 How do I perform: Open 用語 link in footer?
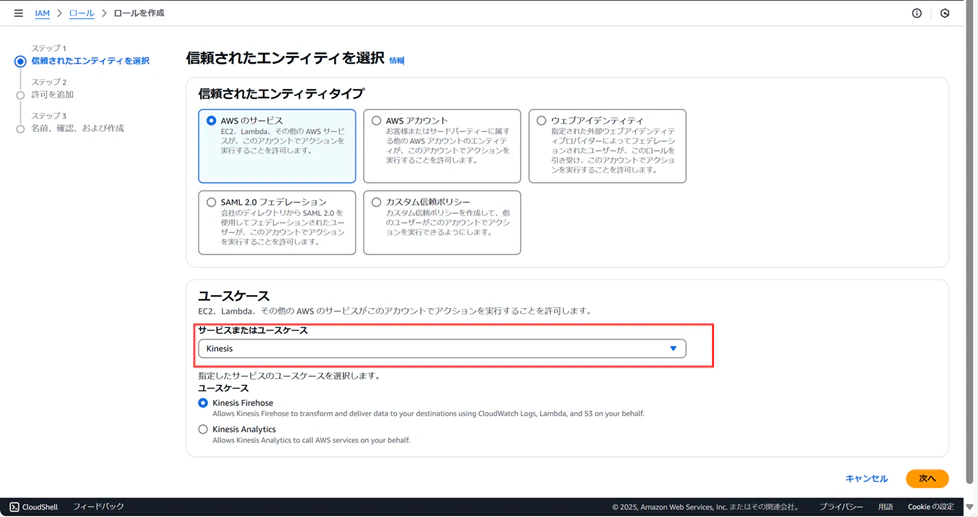(885, 507)
